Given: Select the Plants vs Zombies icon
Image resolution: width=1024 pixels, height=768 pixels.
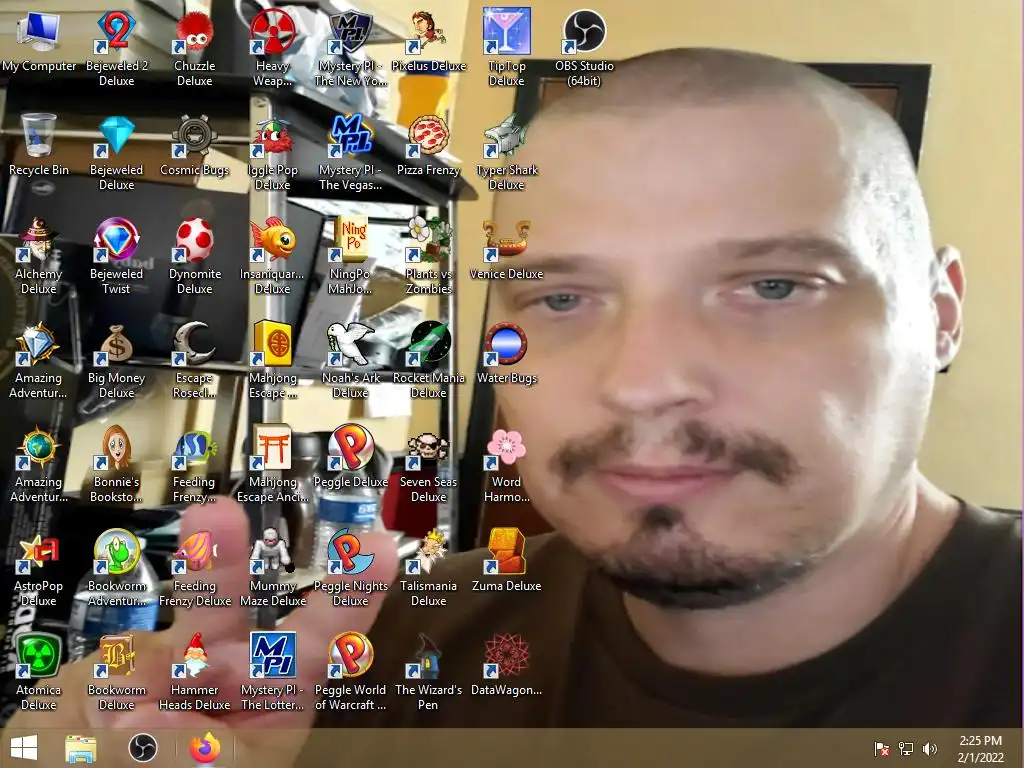Looking at the screenshot, I should pyautogui.click(x=428, y=257).
